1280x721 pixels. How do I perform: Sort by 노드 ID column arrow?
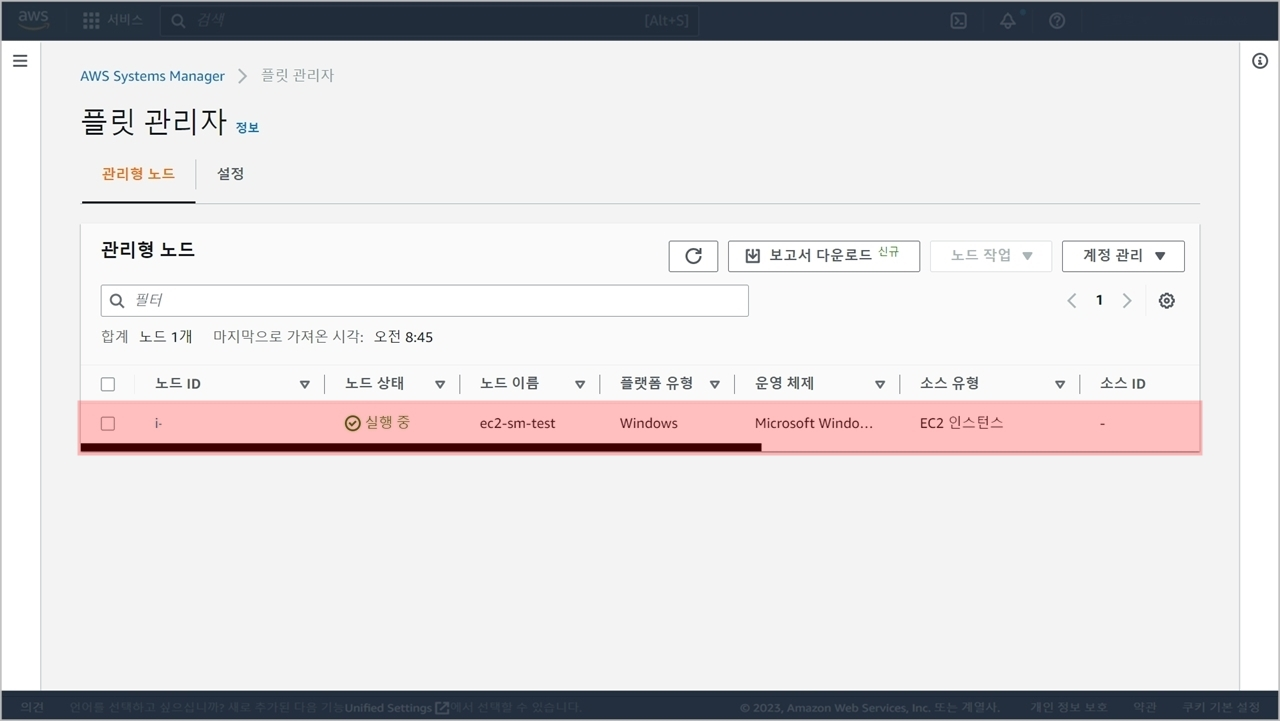[x=305, y=384]
